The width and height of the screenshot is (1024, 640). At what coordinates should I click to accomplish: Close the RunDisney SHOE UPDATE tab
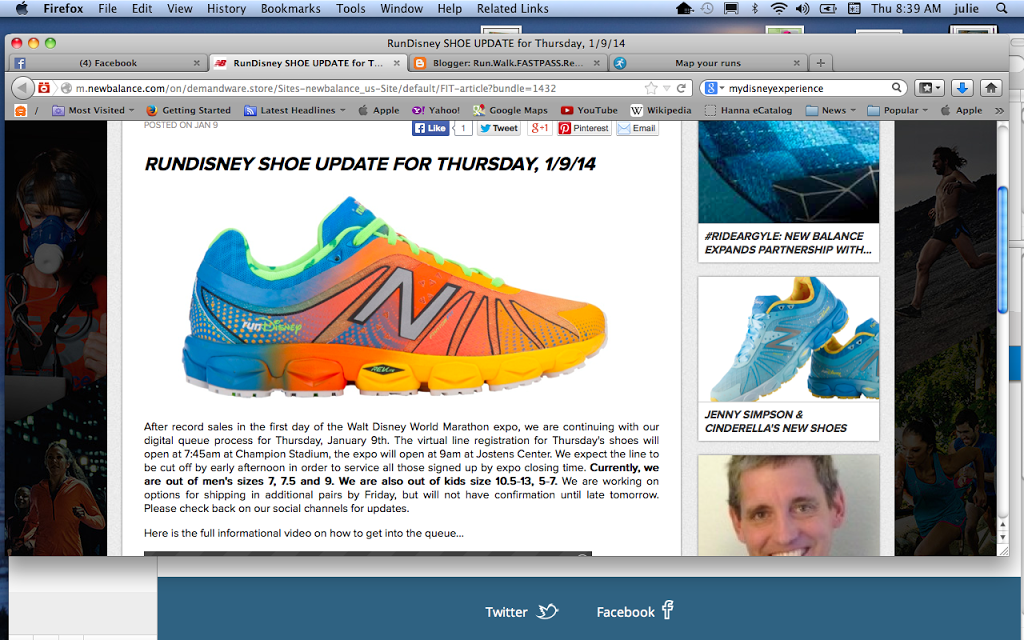click(396, 63)
